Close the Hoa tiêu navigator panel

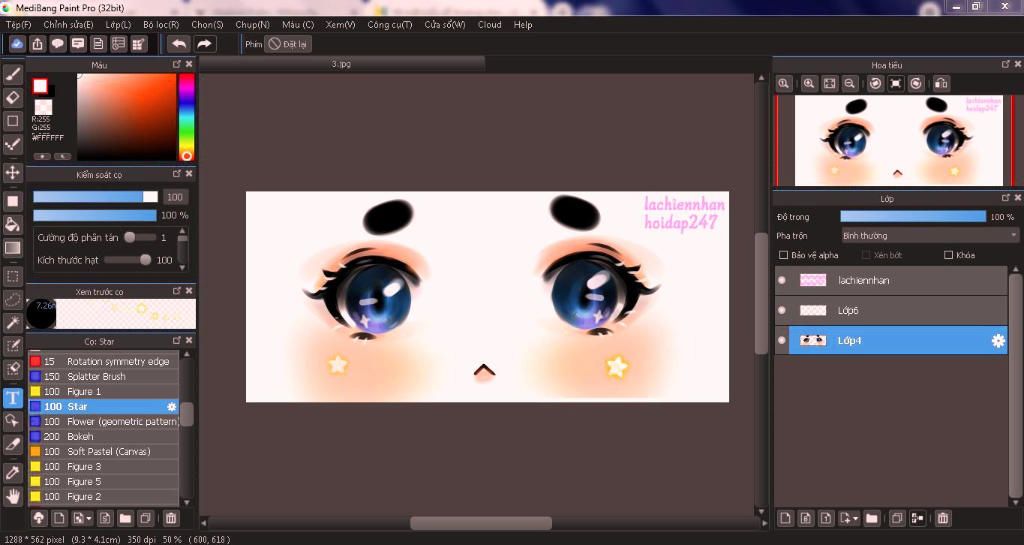point(1017,65)
